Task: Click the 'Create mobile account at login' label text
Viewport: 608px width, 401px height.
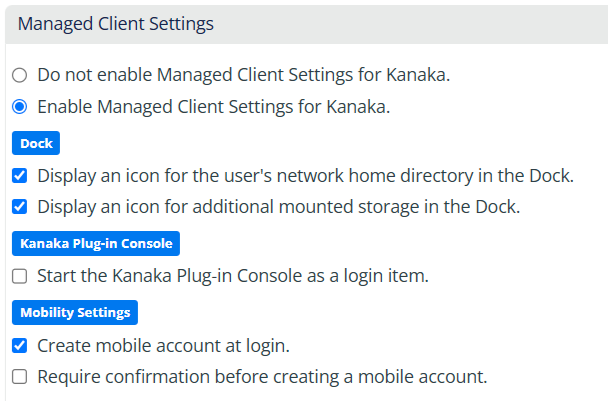Action: point(163,346)
